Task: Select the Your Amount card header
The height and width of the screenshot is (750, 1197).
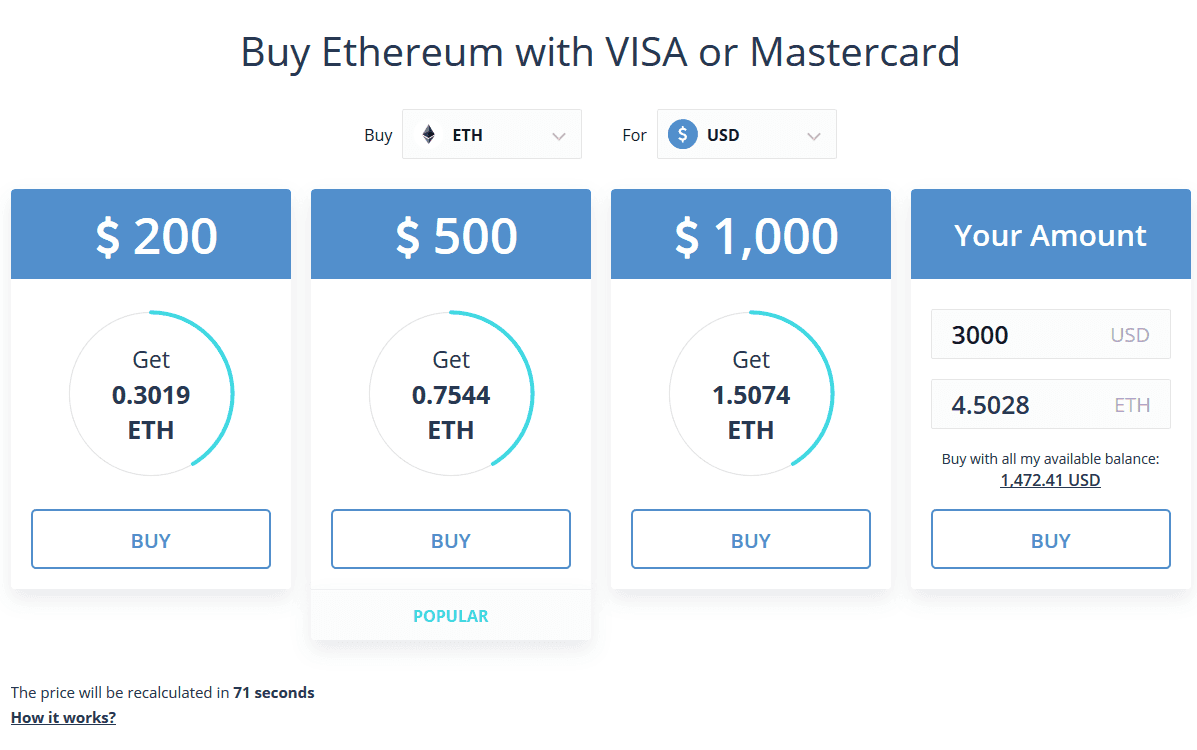Action: tap(1051, 234)
